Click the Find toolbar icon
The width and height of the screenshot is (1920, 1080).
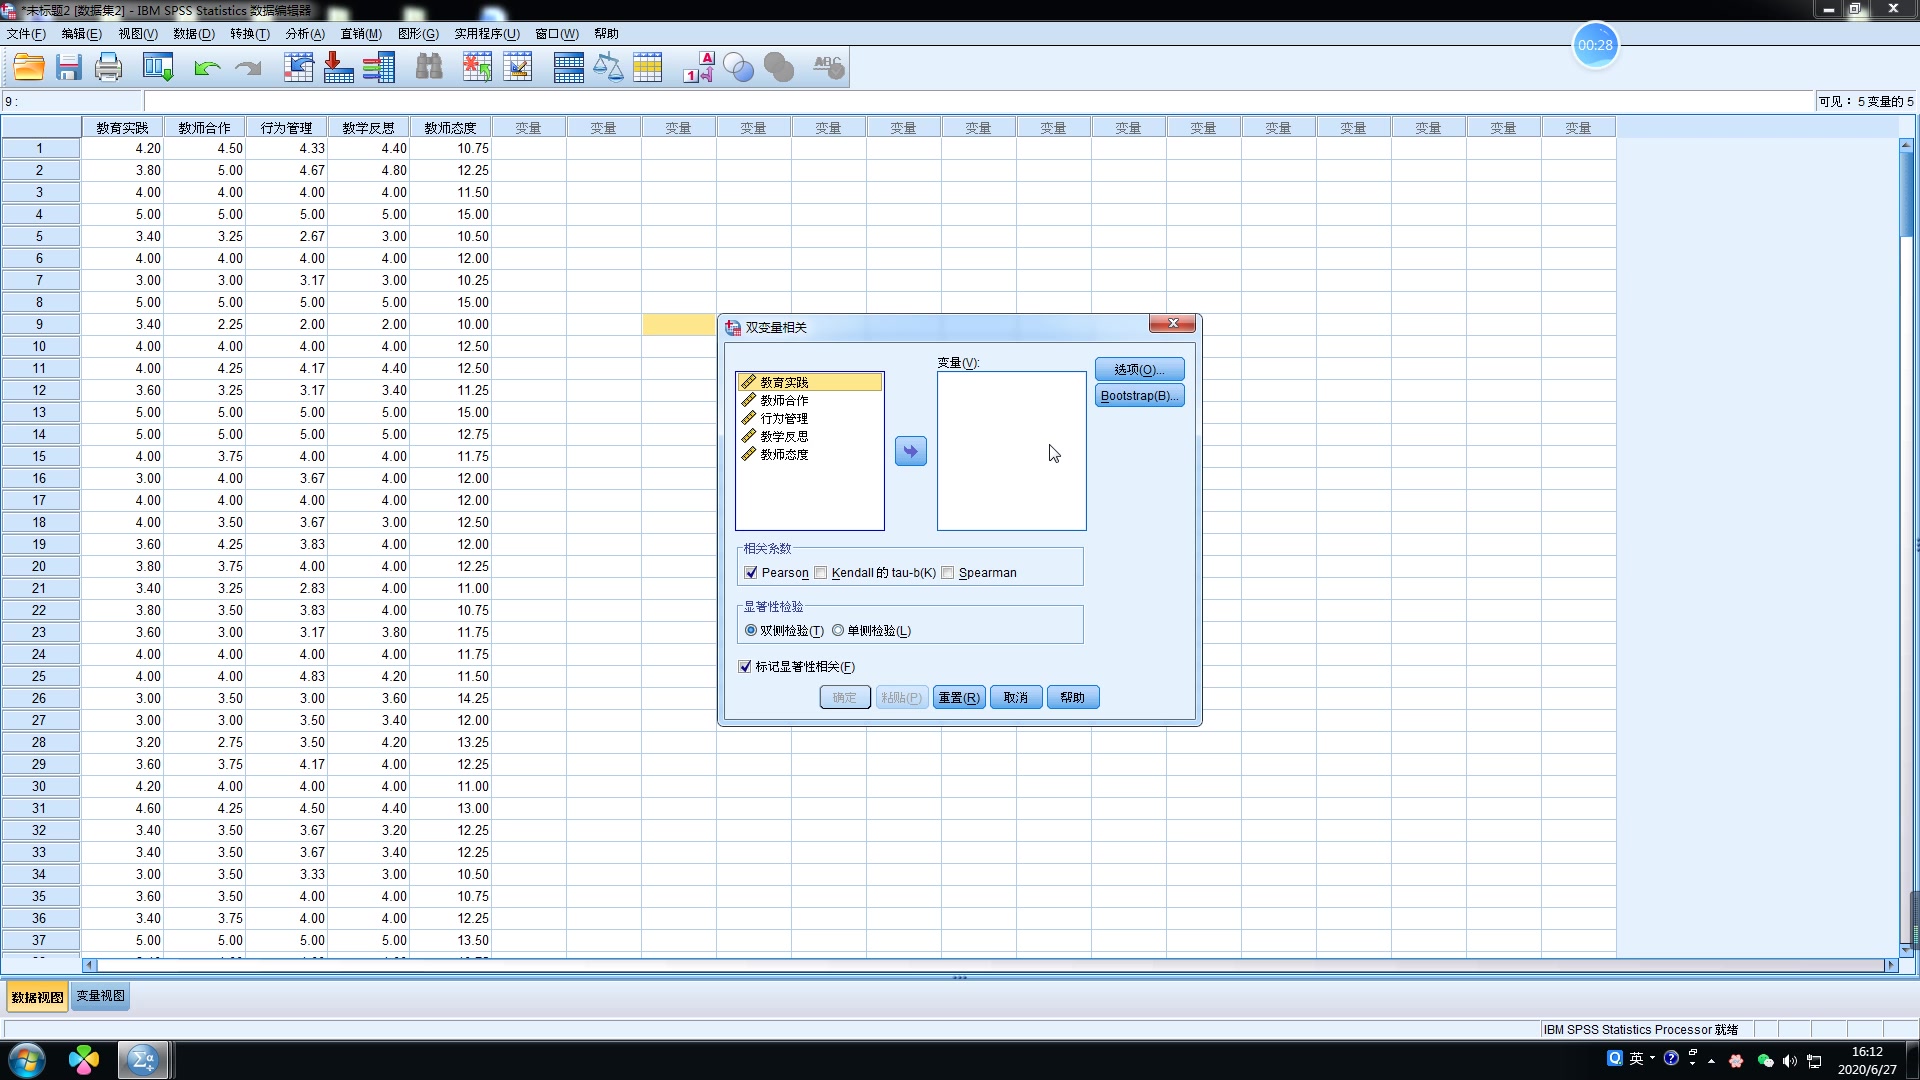(429, 67)
